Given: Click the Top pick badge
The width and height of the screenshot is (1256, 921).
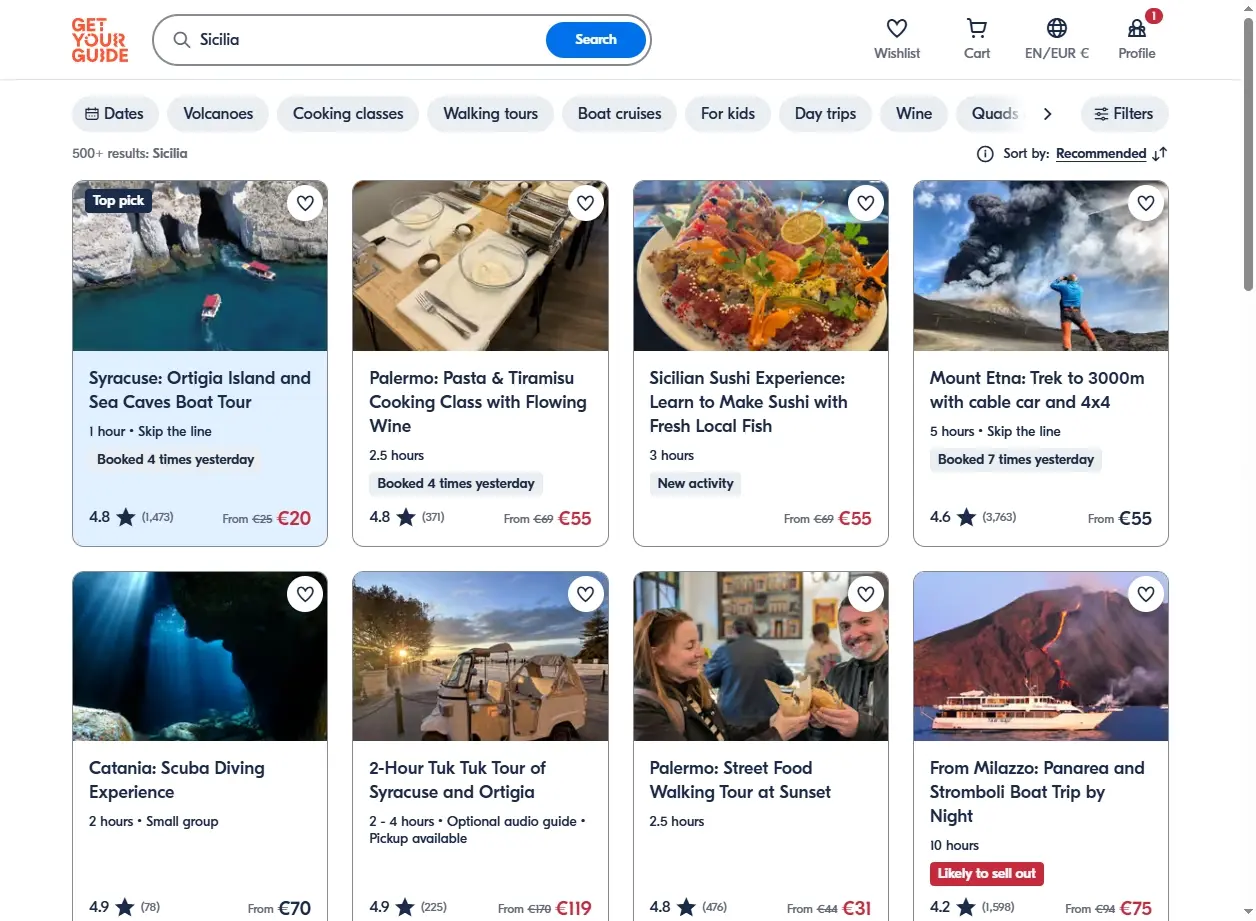Looking at the screenshot, I should 119,201.
